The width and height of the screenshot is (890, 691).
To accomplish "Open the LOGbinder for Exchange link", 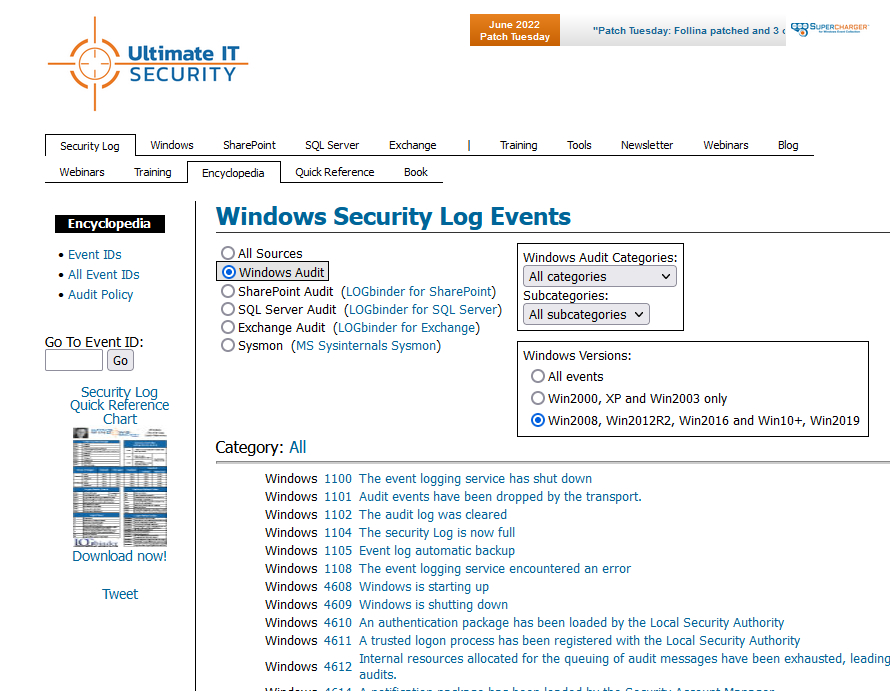I will click(406, 328).
